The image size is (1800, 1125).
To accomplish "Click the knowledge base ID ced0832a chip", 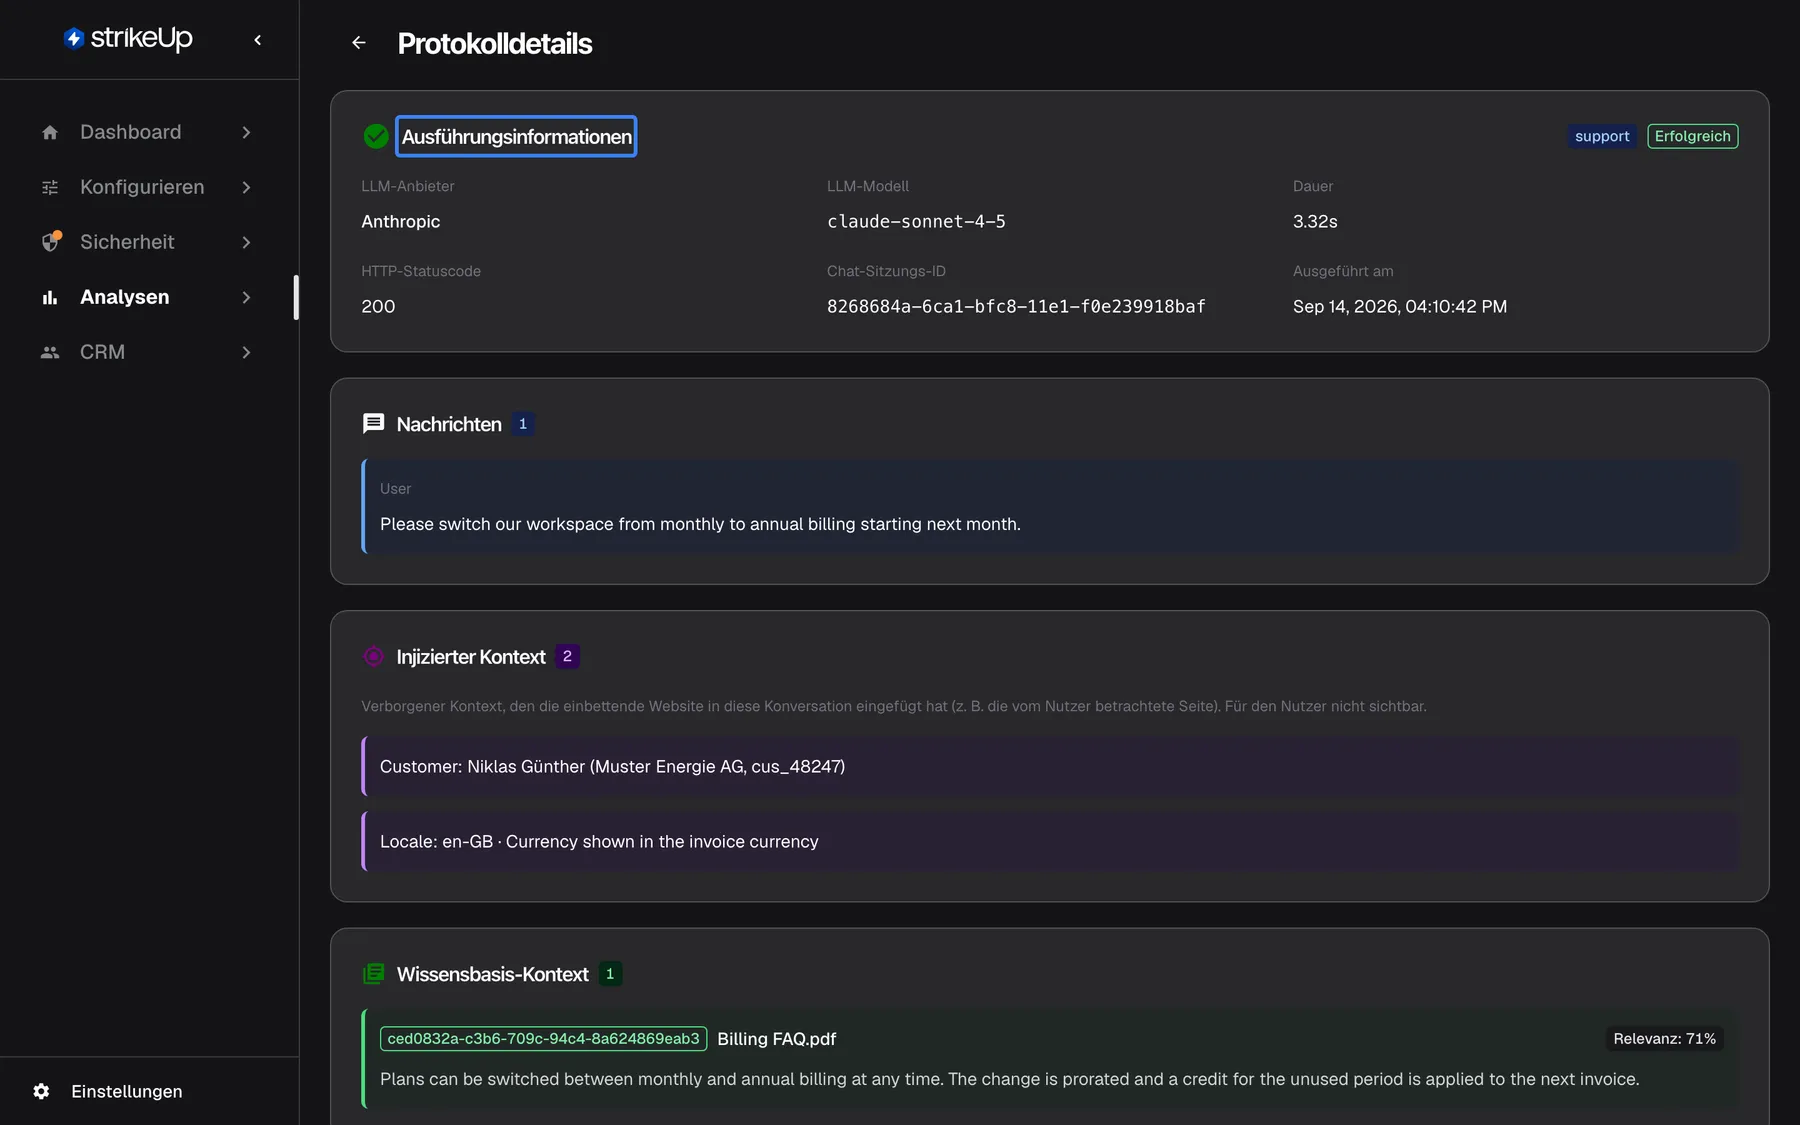I will pyautogui.click(x=543, y=1039).
